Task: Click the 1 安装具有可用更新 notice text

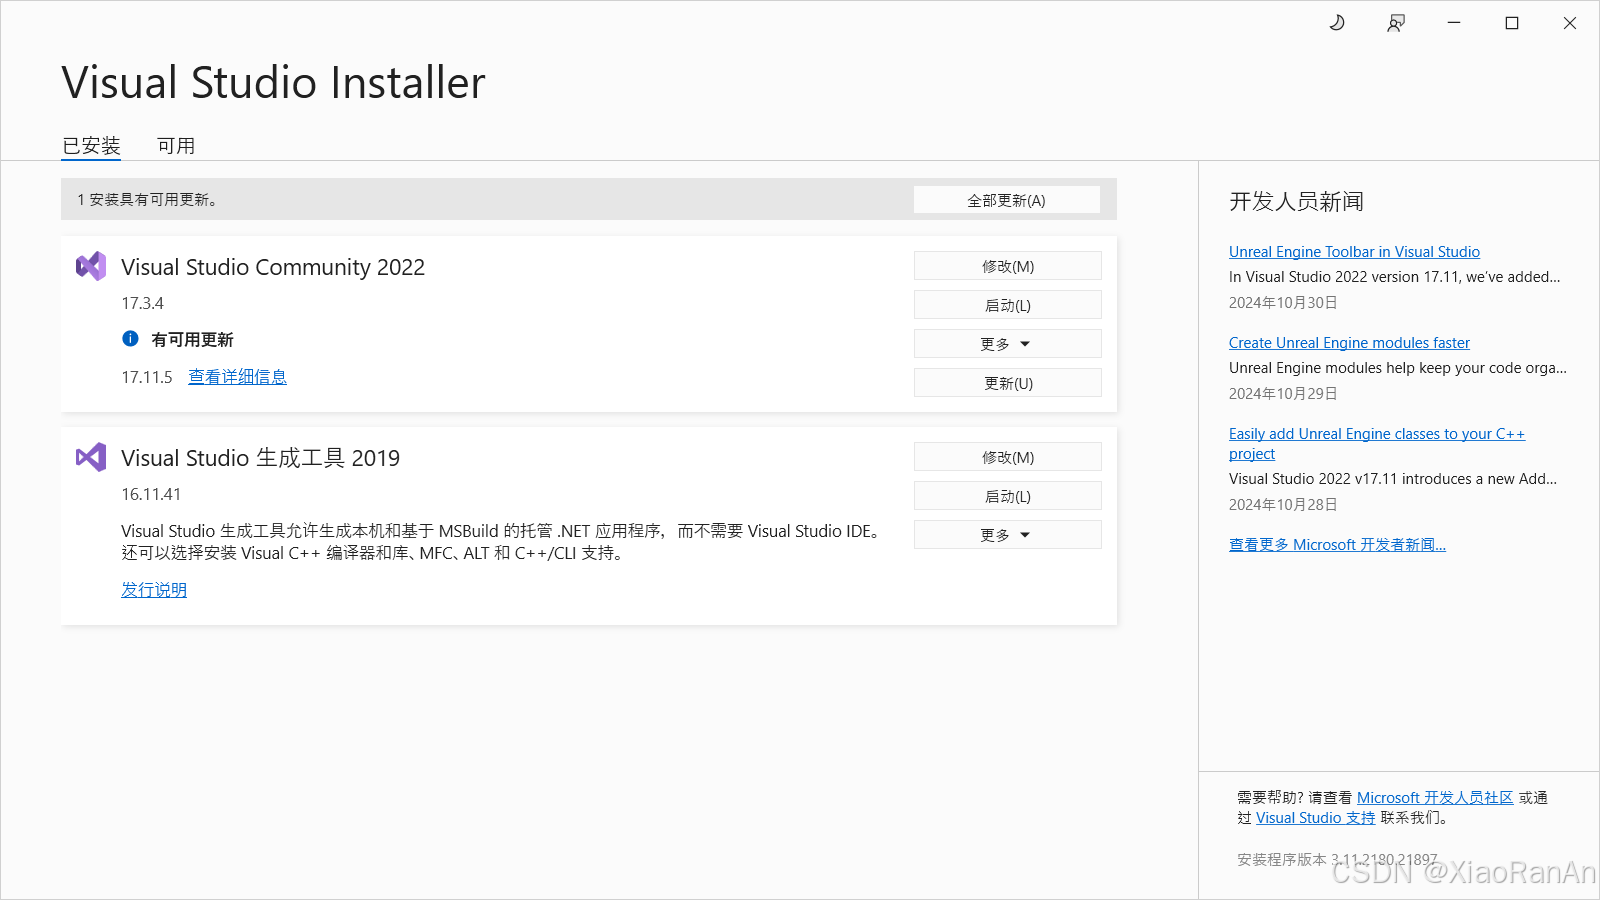Action: 147,200
